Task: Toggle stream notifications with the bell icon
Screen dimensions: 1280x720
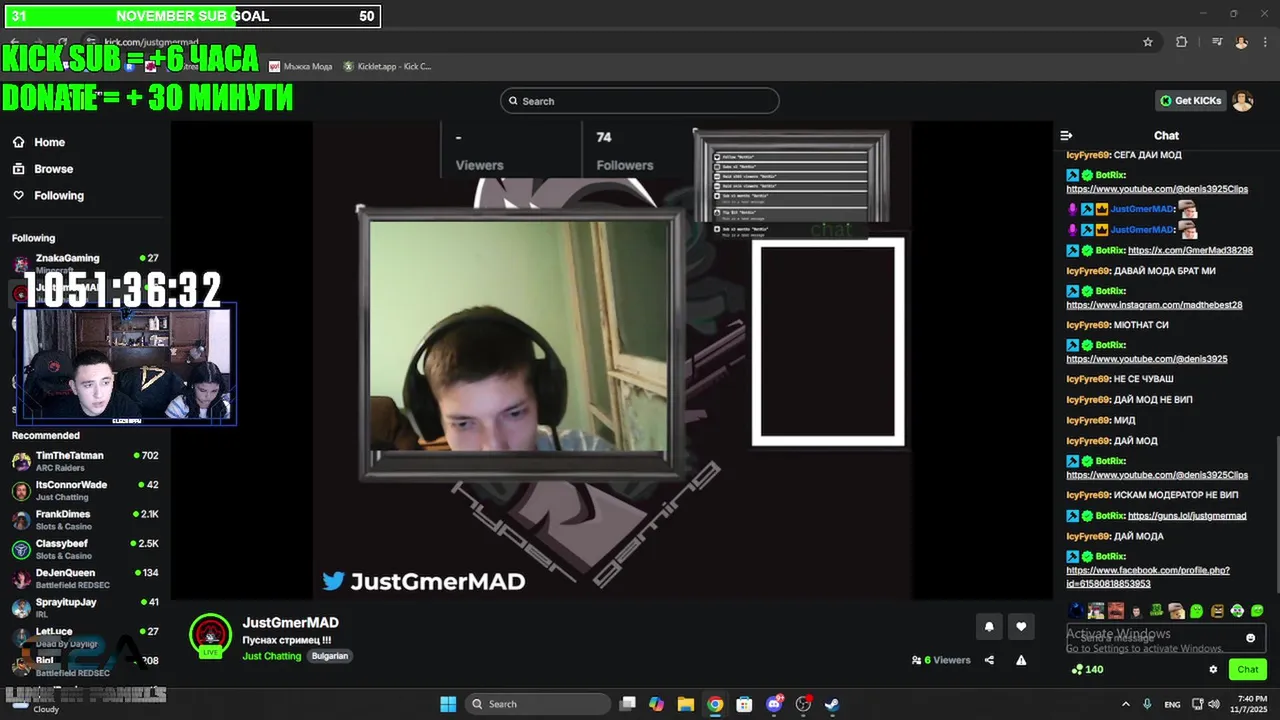Action: pyautogui.click(x=989, y=627)
